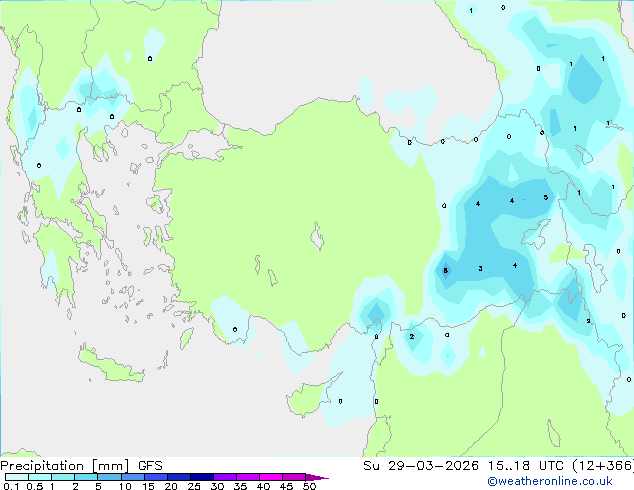634x490 pixels.
Task: Click the legend label 0.1
Action: click(11, 486)
